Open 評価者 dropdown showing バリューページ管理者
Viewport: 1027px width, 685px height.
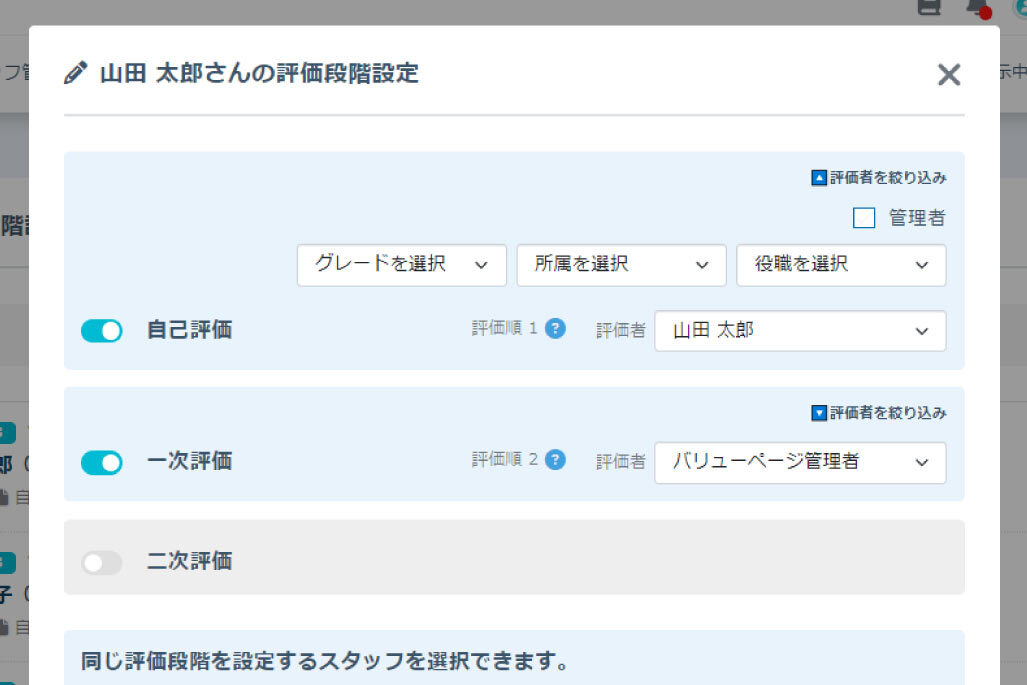(800, 462)
